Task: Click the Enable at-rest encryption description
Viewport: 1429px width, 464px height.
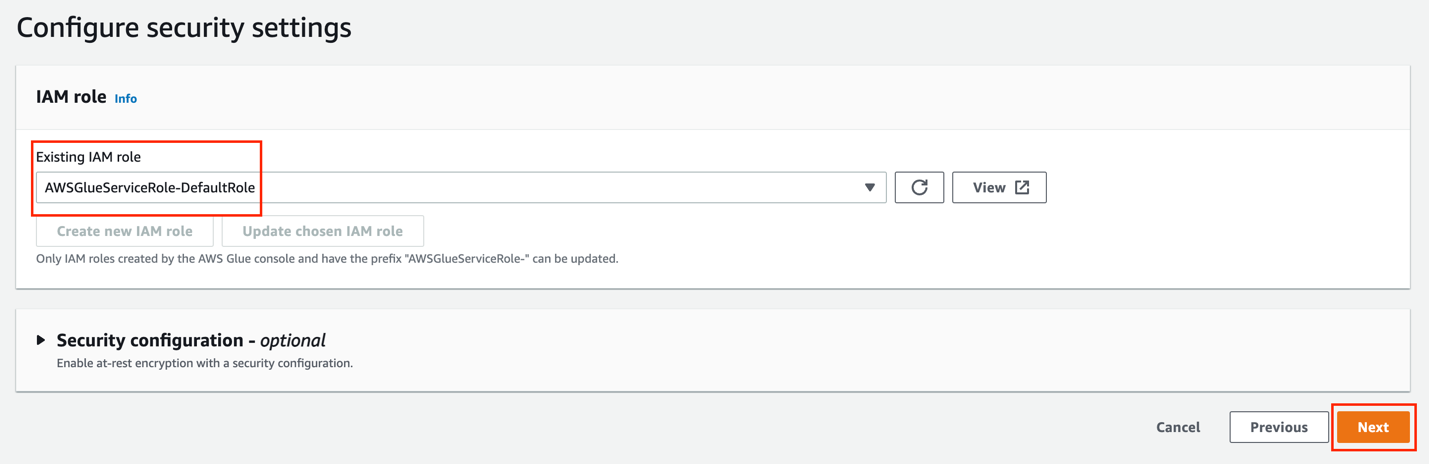Action: (204, 363)
